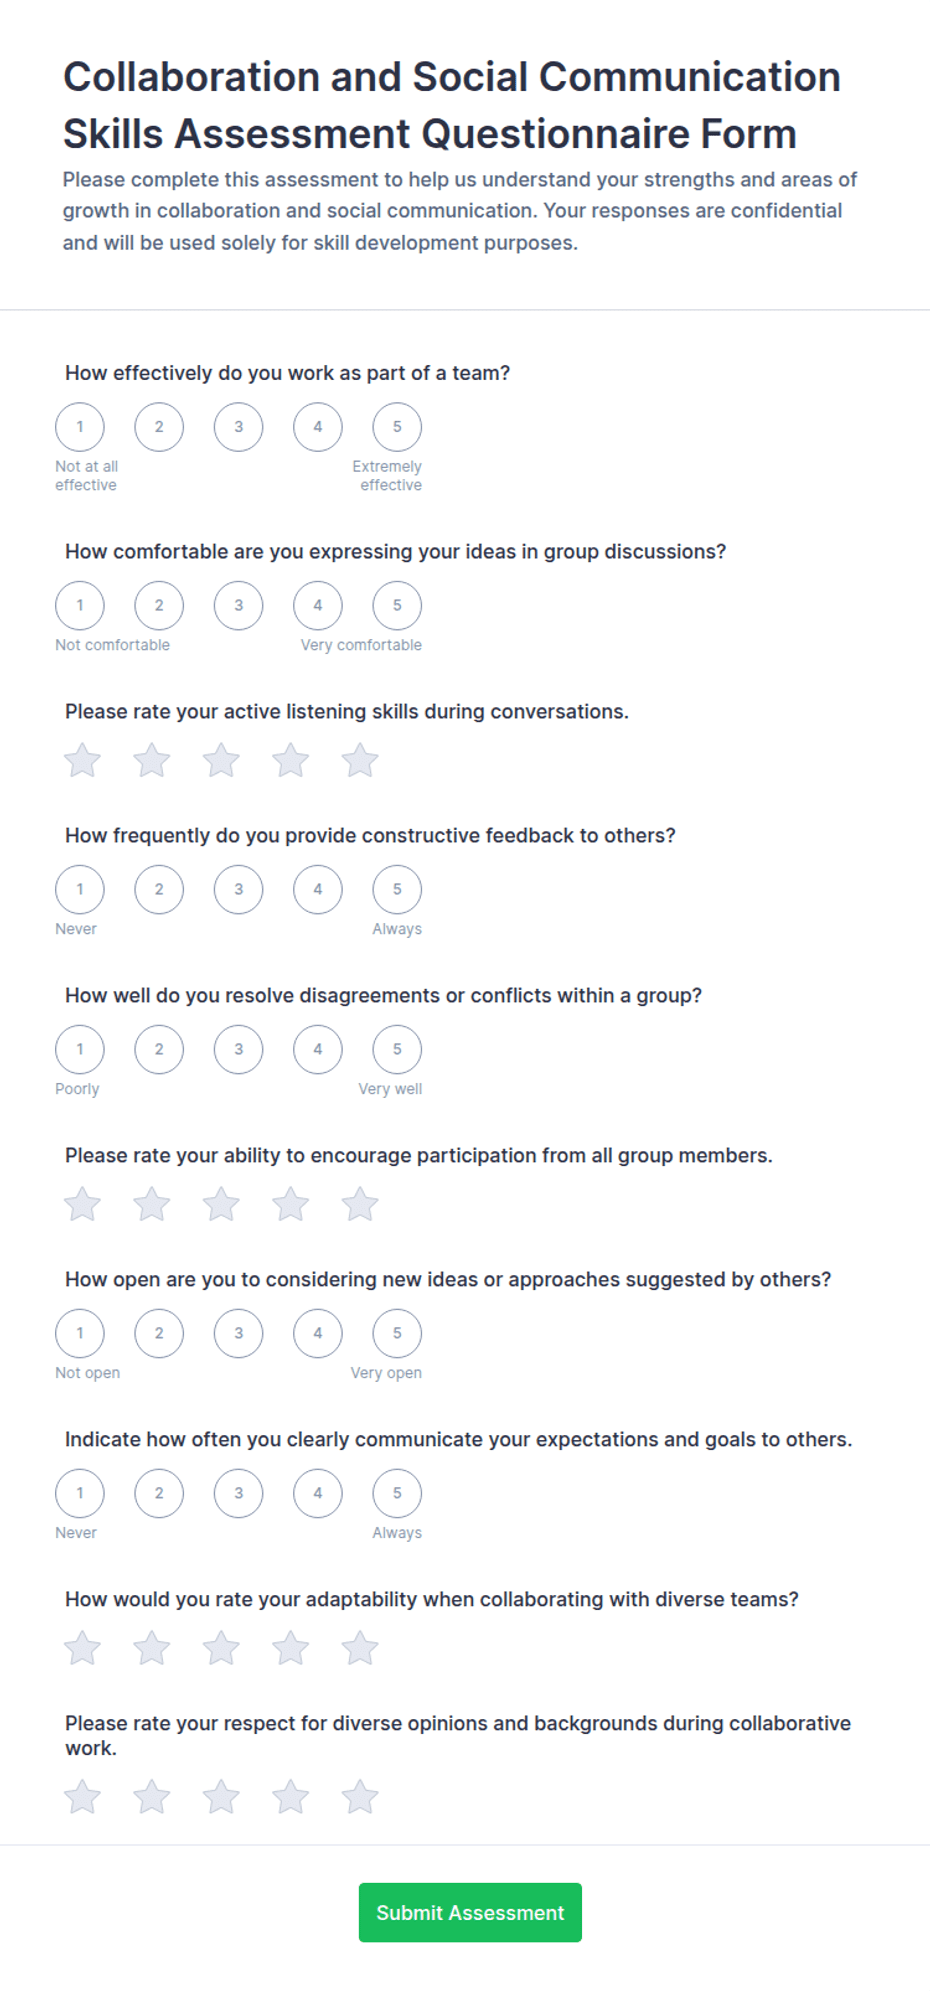Choose 1 Not comfortable for expressing ideas
930x1991 pixels.
click(x=80, y=606)
